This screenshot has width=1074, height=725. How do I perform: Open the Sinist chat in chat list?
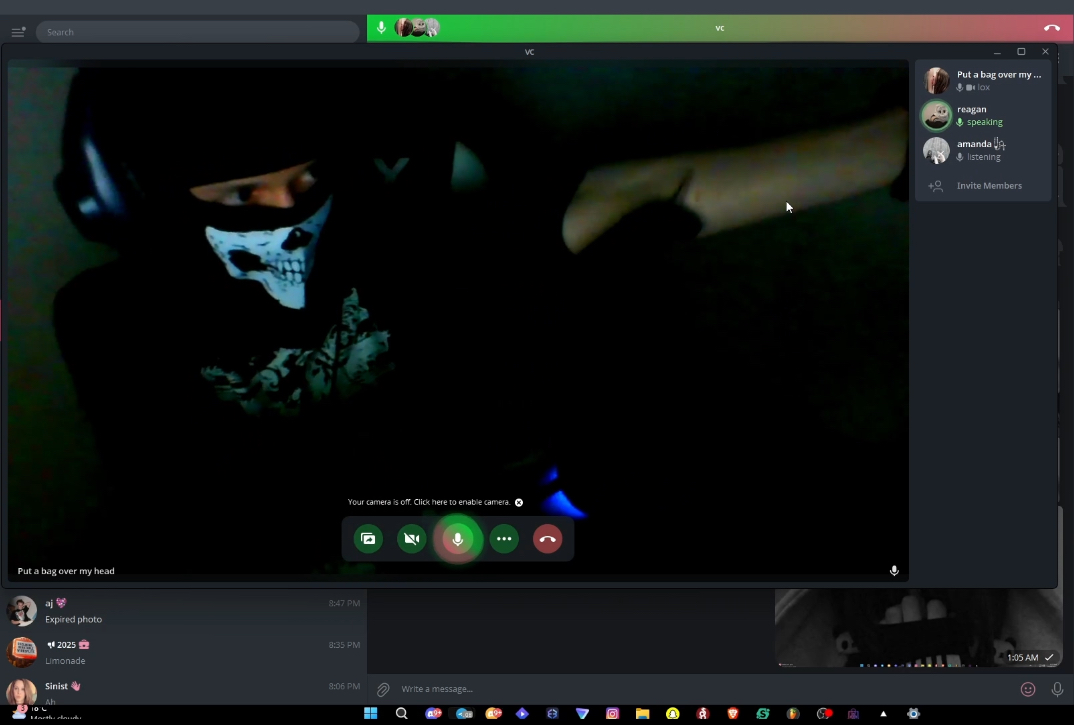click(x=184, y=691)
